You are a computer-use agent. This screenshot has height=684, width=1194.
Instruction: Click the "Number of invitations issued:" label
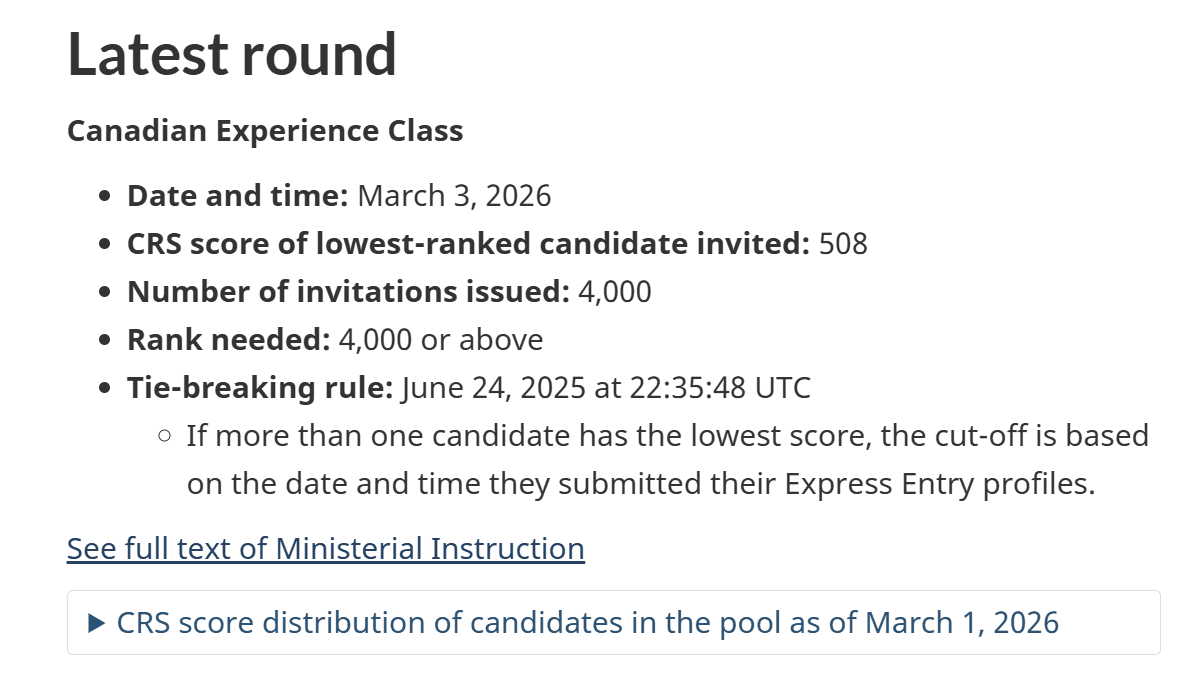coord(348,292)
